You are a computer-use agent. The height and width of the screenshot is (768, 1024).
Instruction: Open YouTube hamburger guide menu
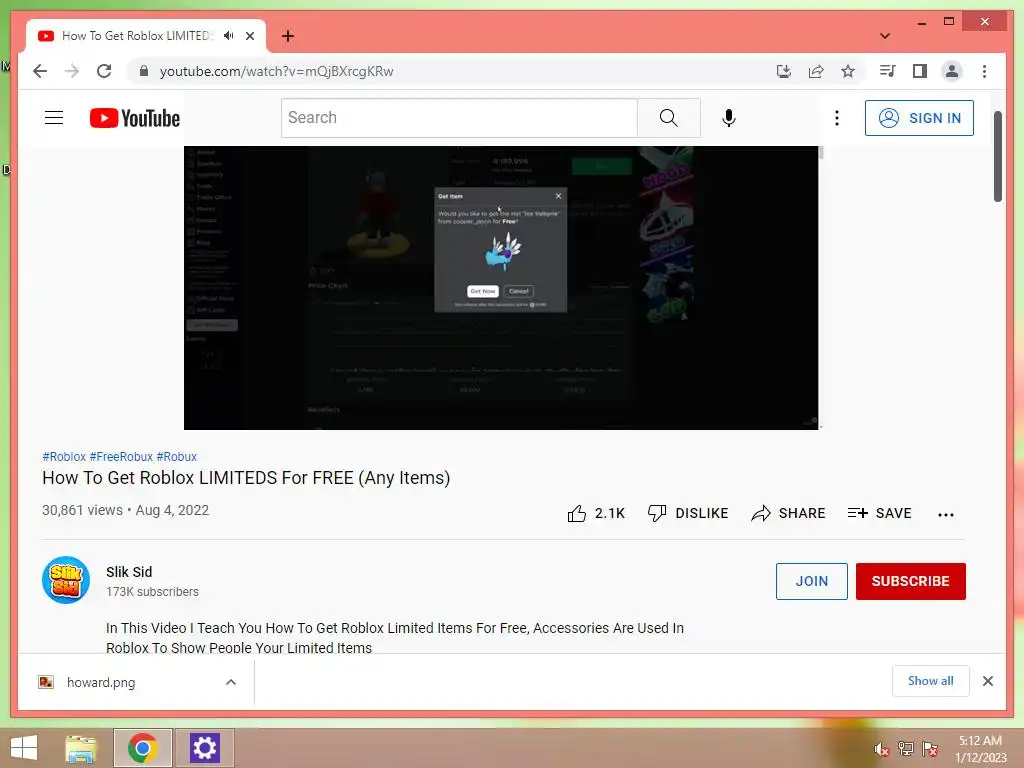(x=54, y=118)
